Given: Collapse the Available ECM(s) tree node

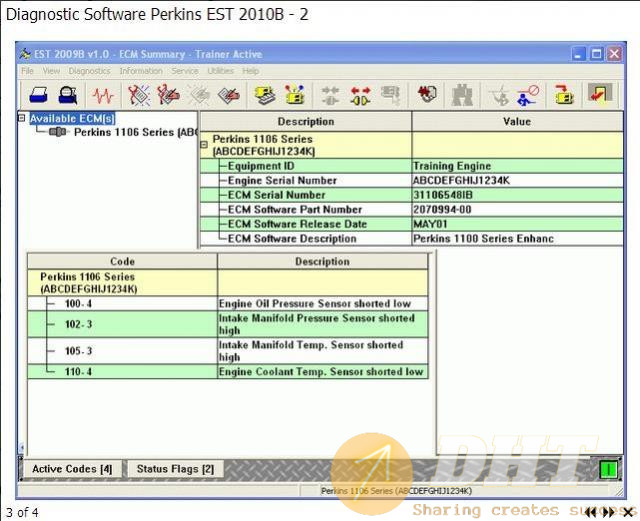Looking at the screenshot, I should (x=22, y=118).
